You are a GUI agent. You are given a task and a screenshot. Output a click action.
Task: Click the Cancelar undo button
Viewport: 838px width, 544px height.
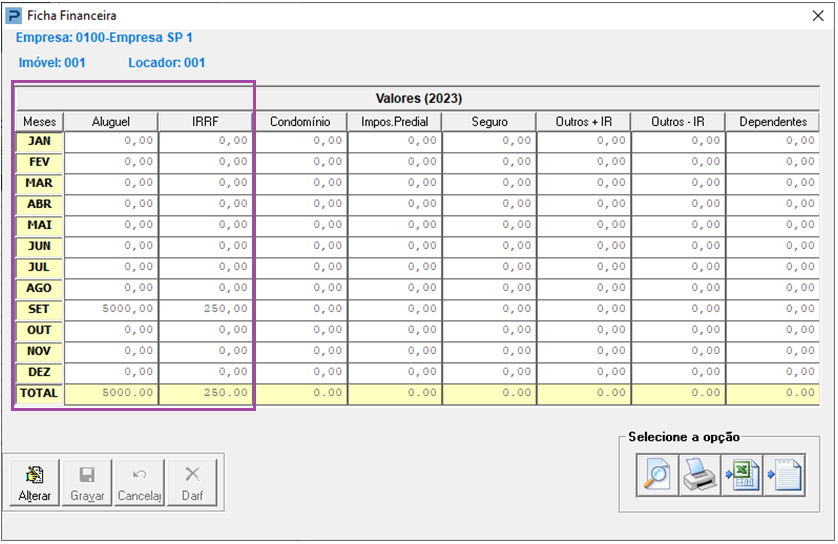tap(140, 484)
